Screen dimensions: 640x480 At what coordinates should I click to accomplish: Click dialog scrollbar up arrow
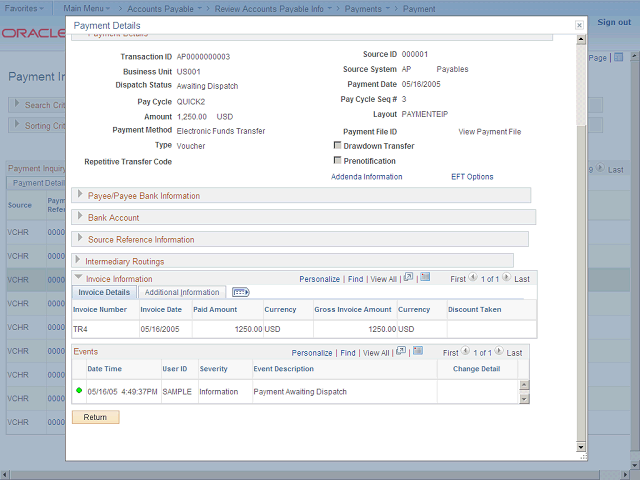[x=581, y=40]
